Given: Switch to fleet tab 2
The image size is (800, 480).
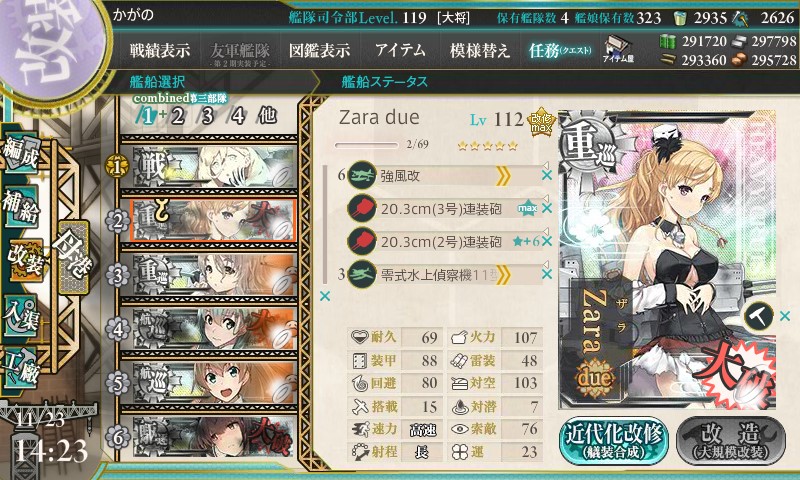Looking at the screenshot, I should click(178, 116).
